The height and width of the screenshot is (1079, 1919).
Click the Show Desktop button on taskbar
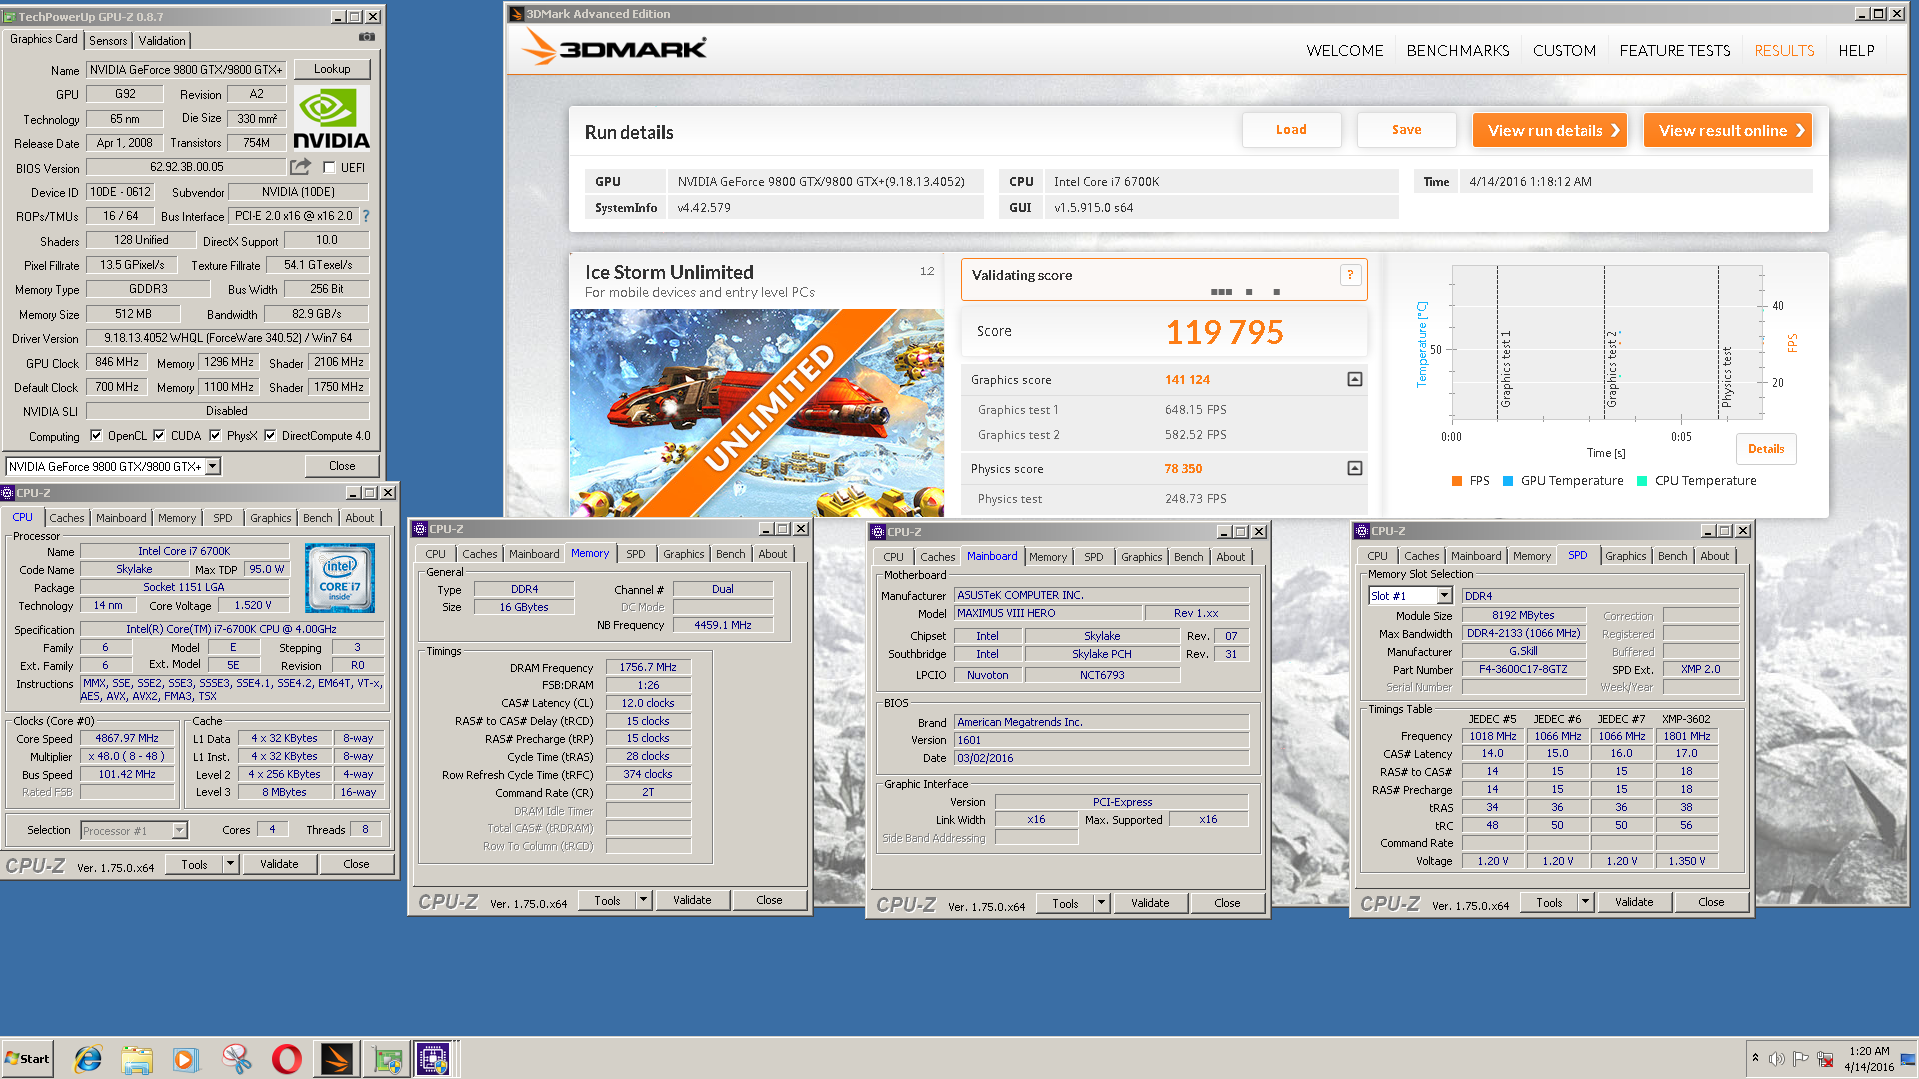coord(1910,1059)
